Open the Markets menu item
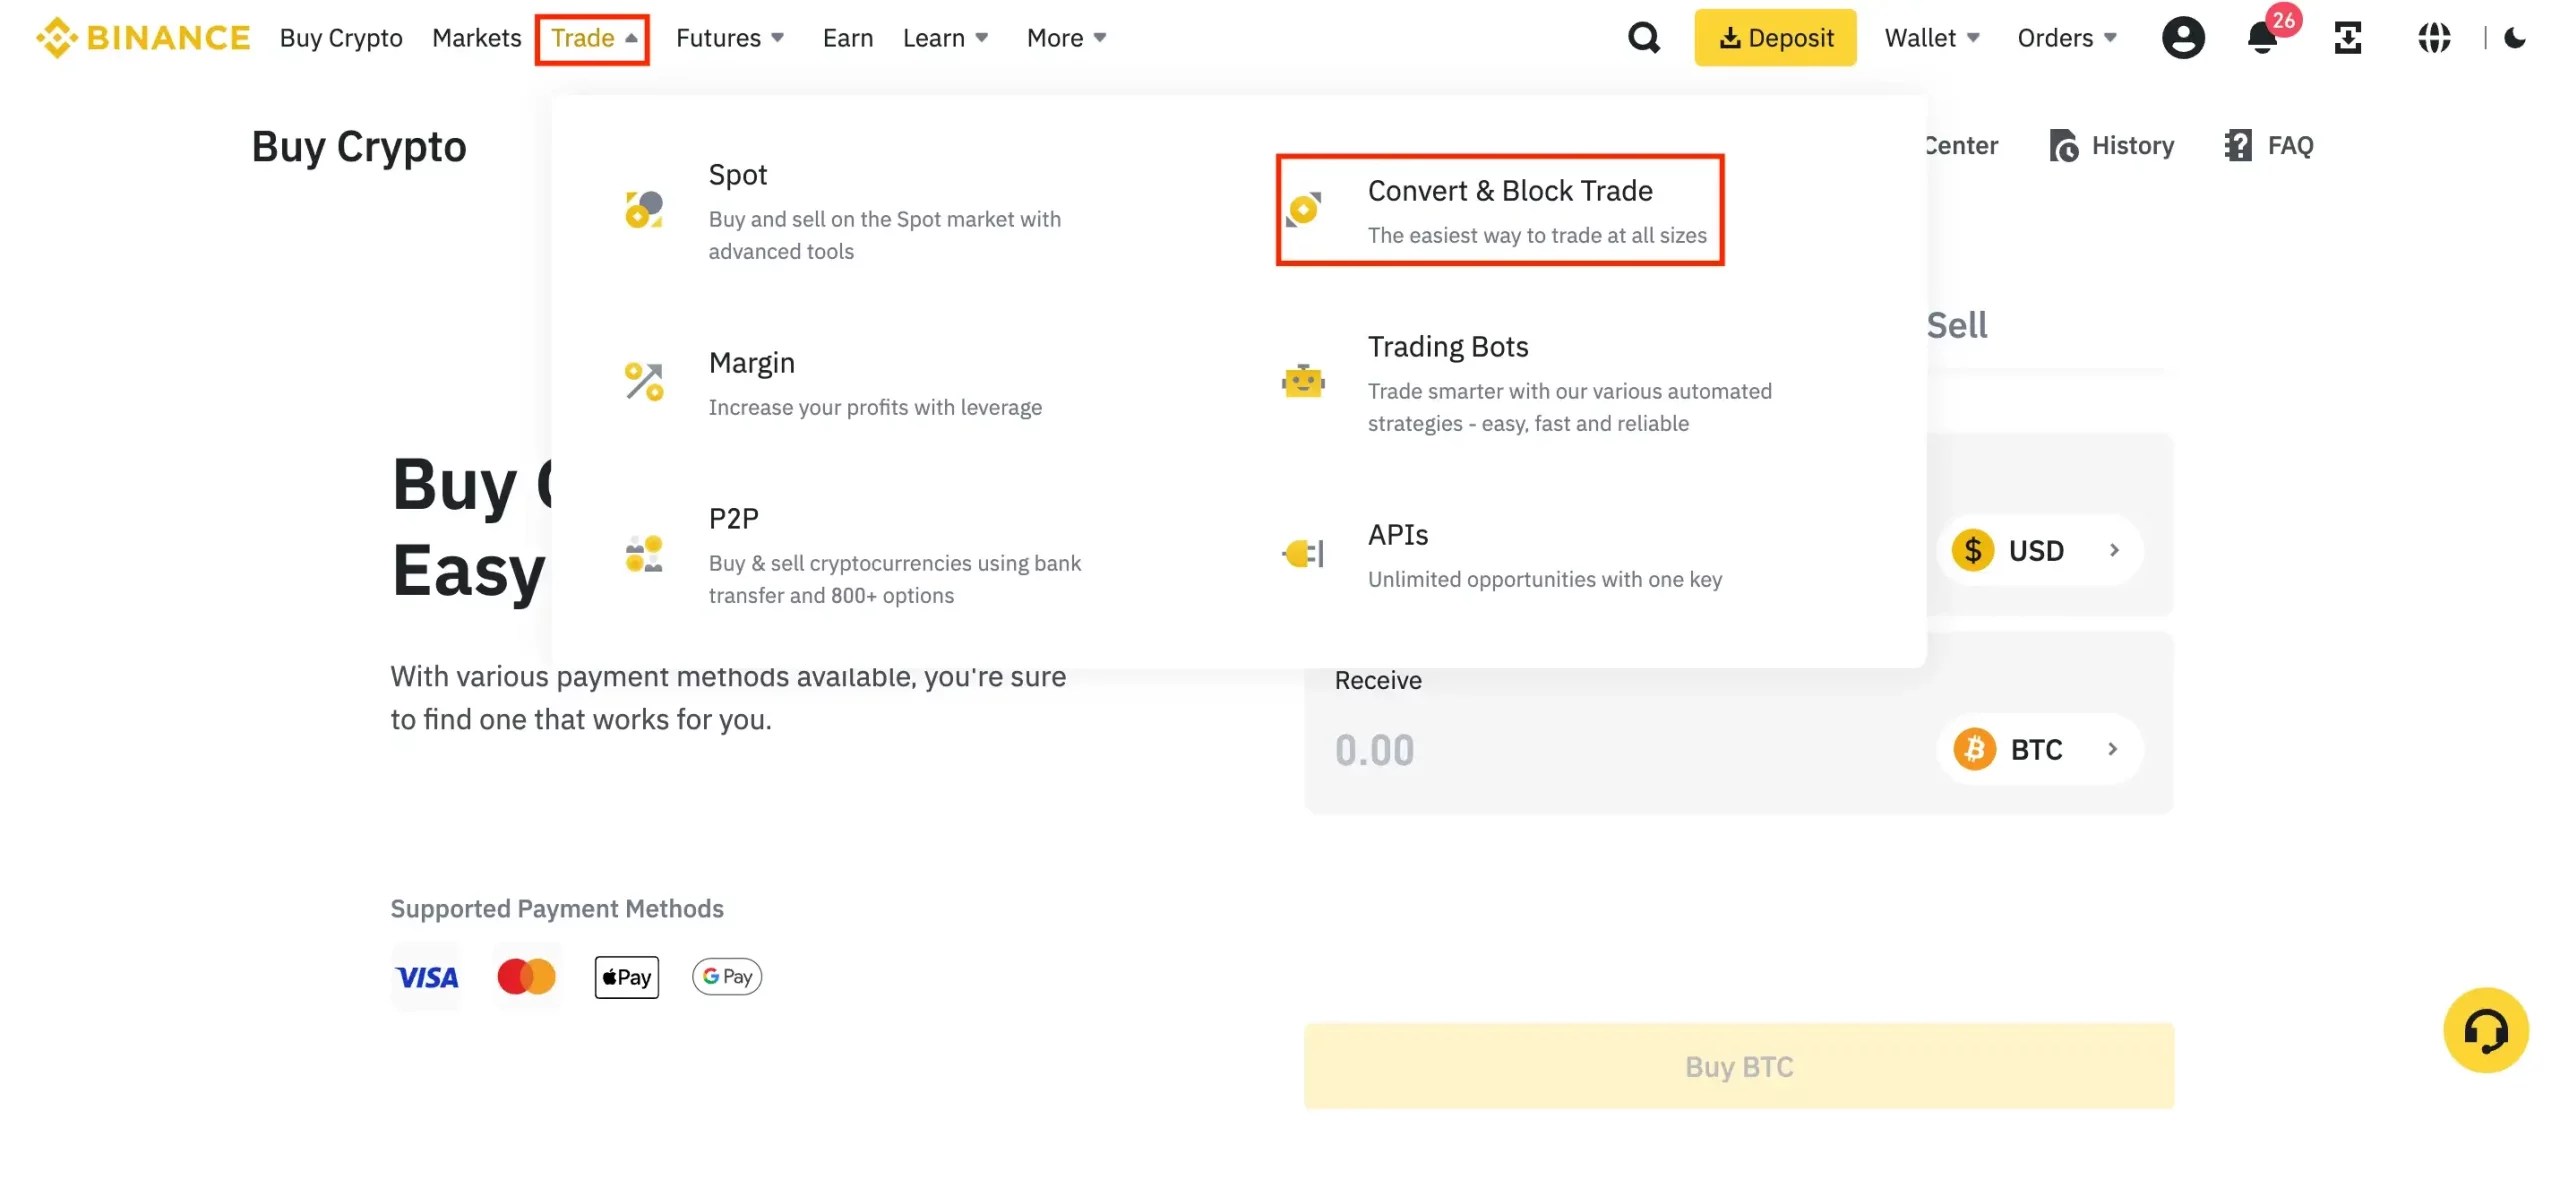 pyautogui.click(x=476, y=37)
